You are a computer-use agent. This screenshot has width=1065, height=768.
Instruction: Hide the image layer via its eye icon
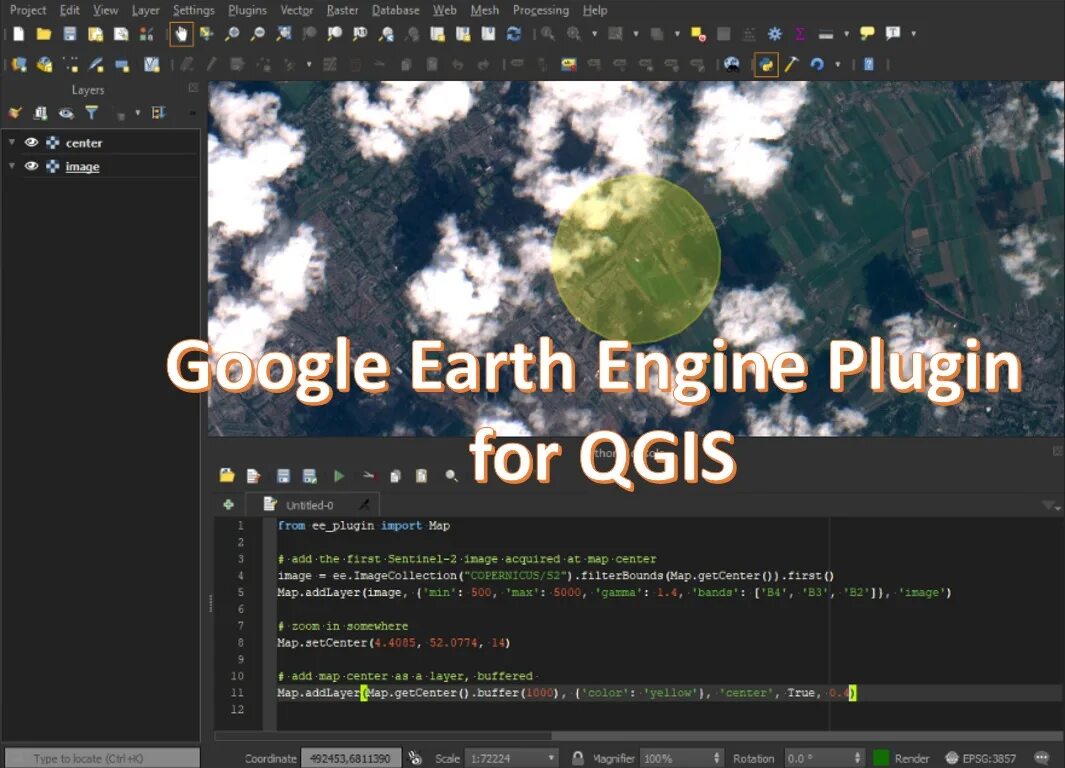pyautogui.click(x=31, y=166)
